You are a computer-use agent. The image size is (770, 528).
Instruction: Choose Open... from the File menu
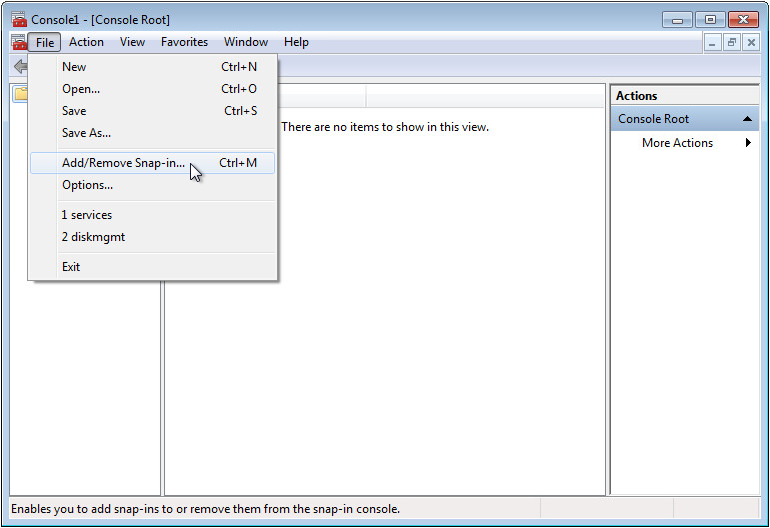pyautogui.click(x=152, y=89)
